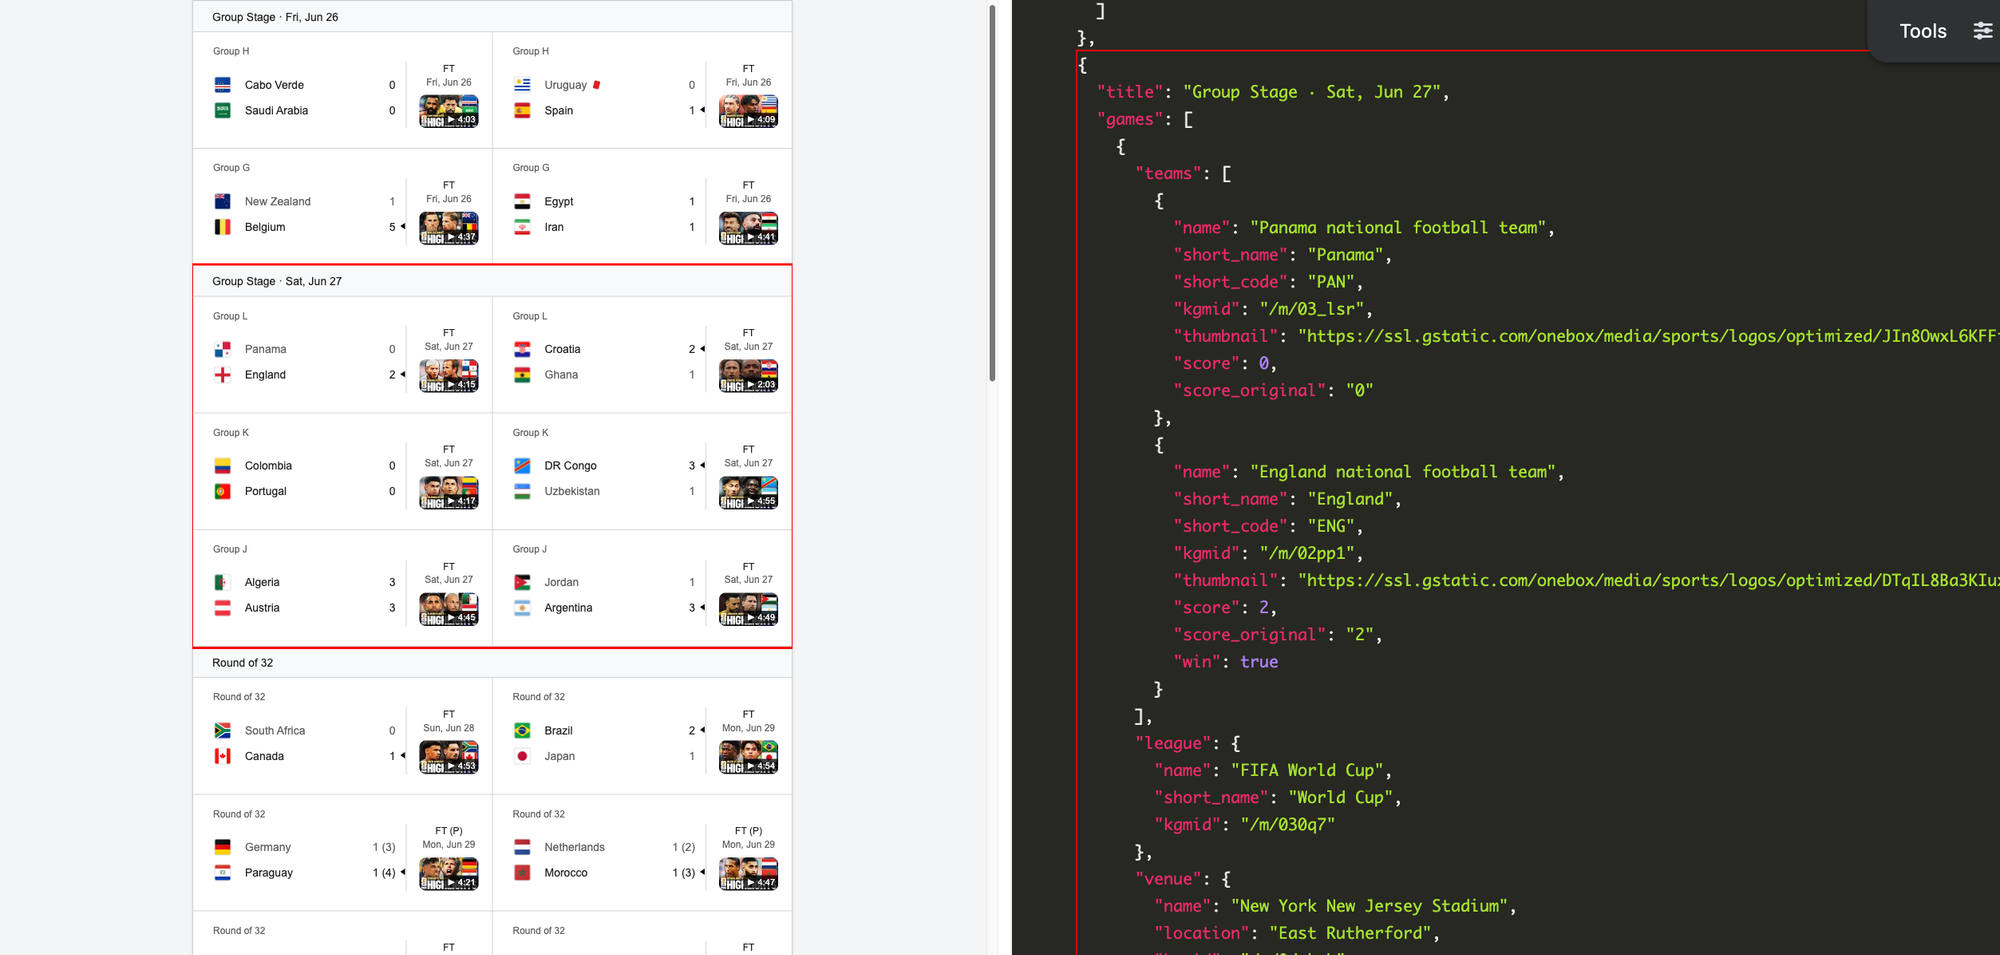This screenshot has width=2000, height=955.
Task: Click the Egypt flag icon
Action: (x=522, y=201)
